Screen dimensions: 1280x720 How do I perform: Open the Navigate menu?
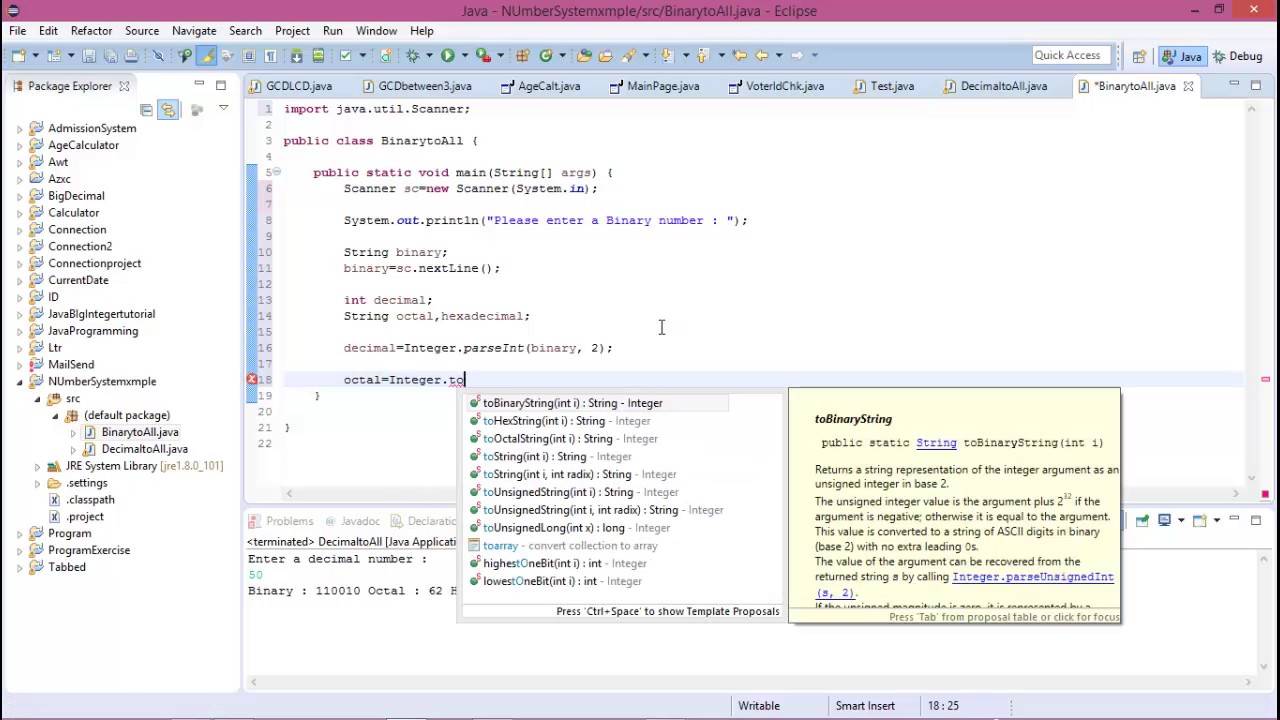[194, 31]
